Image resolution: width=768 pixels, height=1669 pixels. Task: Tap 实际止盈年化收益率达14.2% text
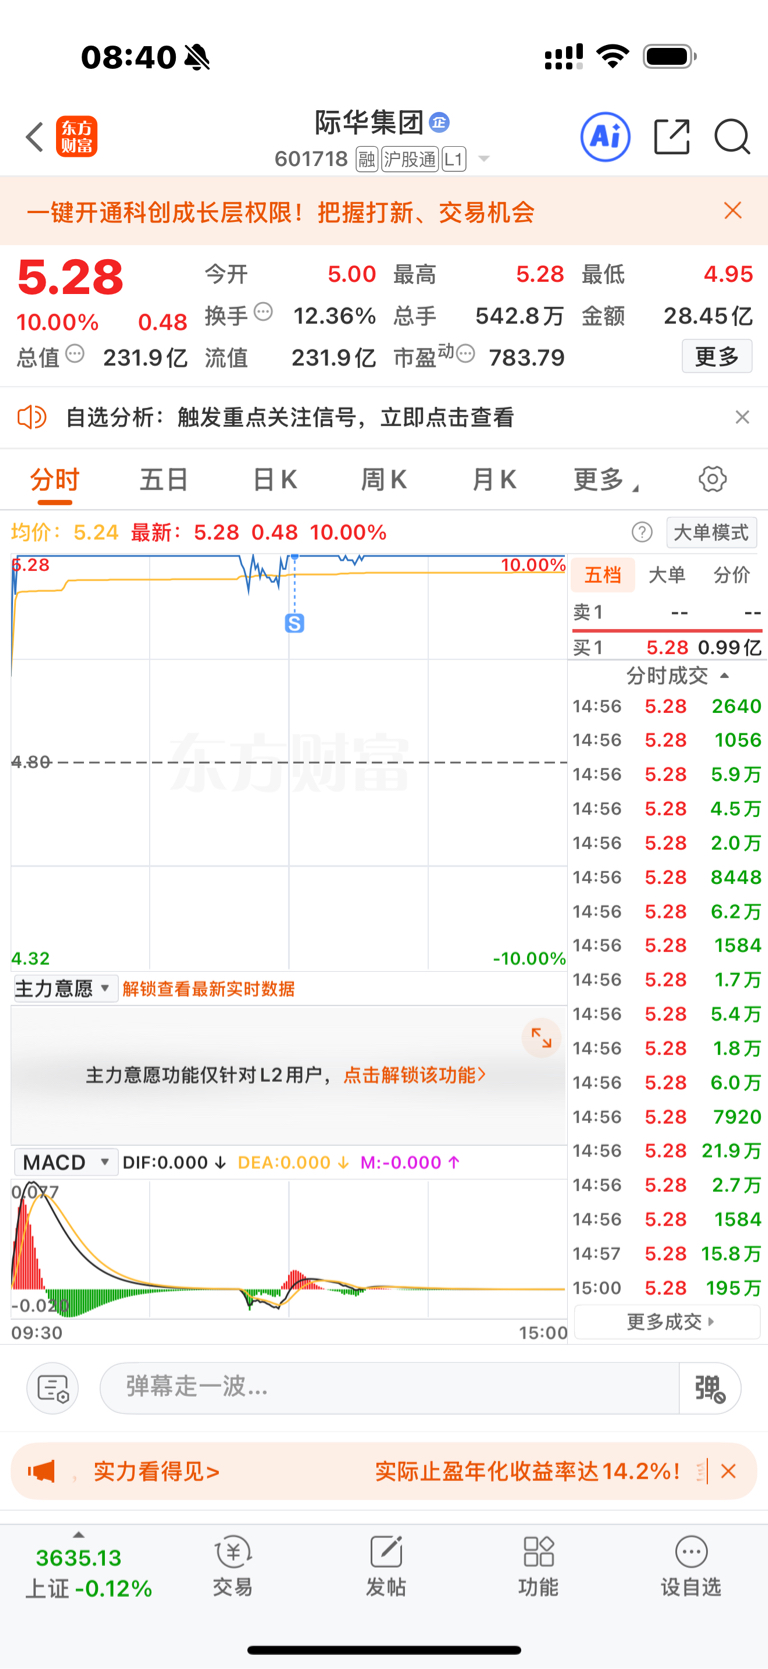click(527, 1471)
